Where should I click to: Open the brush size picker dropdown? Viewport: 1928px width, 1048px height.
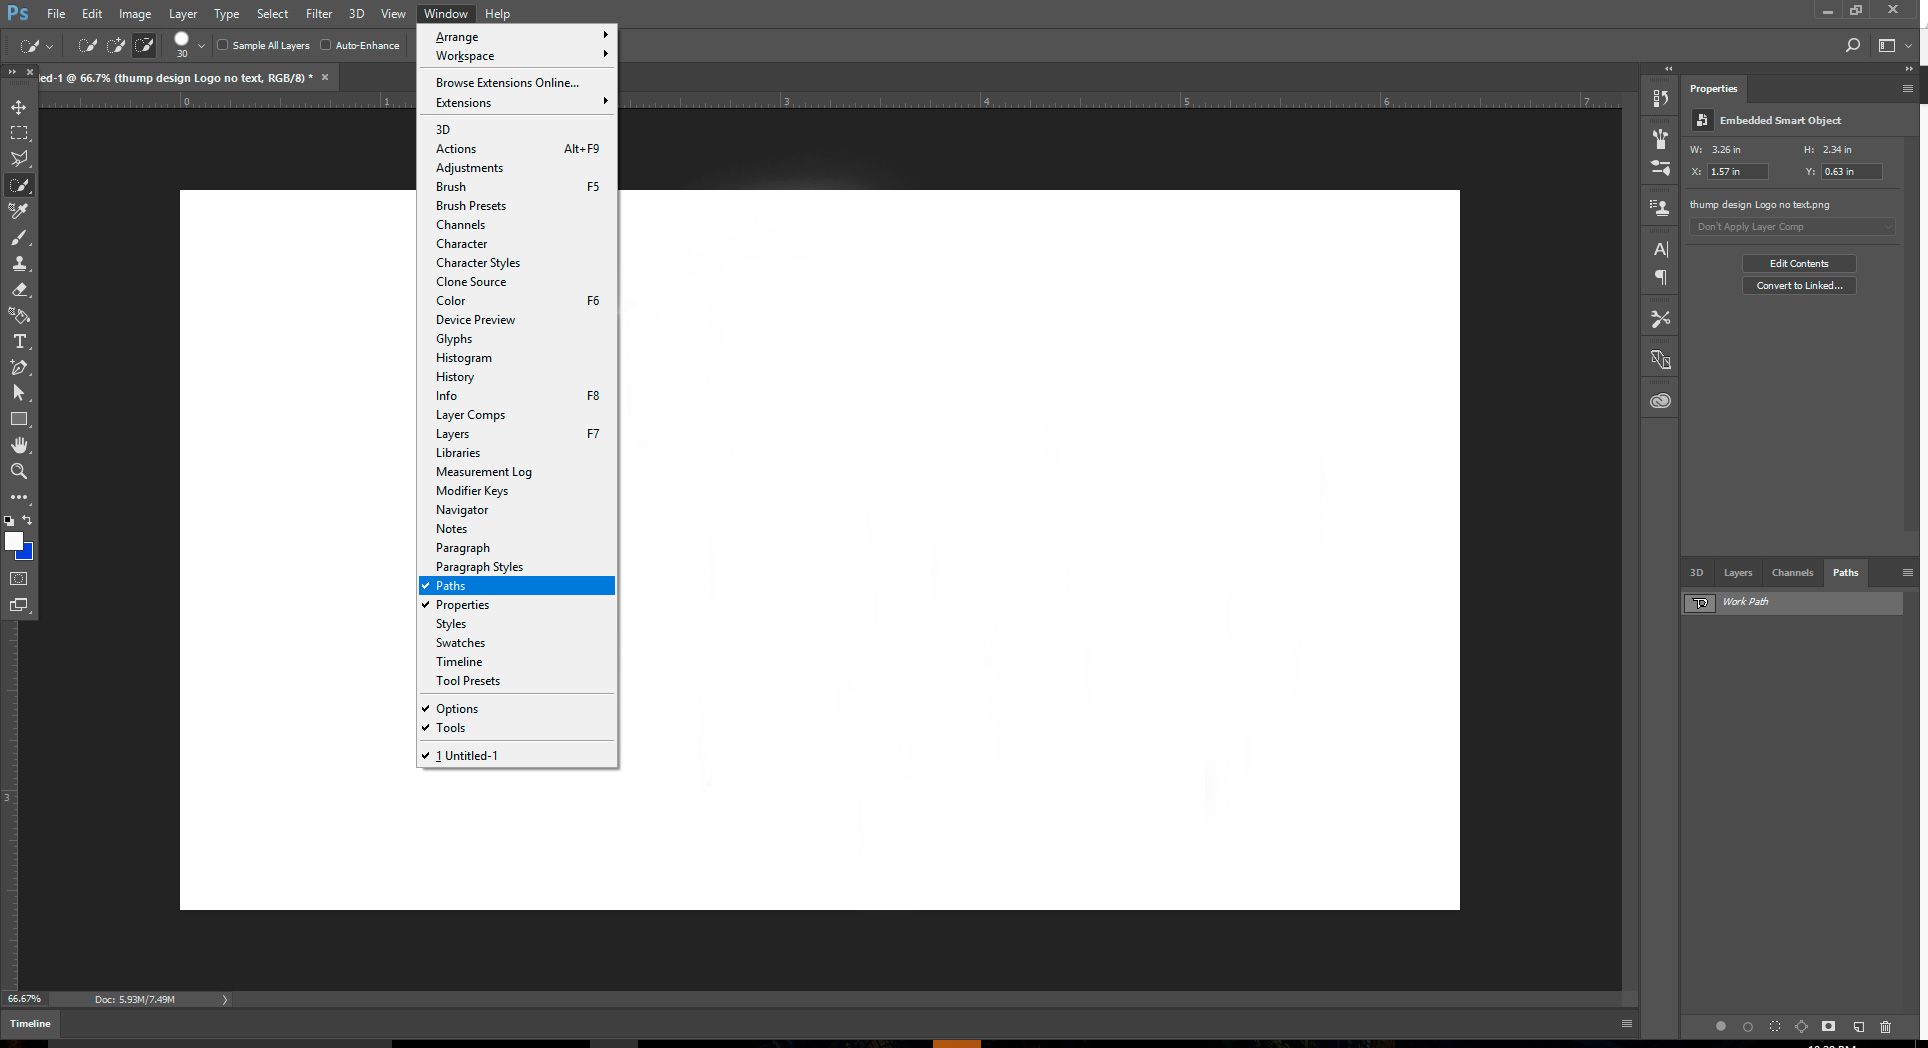tap(200, 45)
